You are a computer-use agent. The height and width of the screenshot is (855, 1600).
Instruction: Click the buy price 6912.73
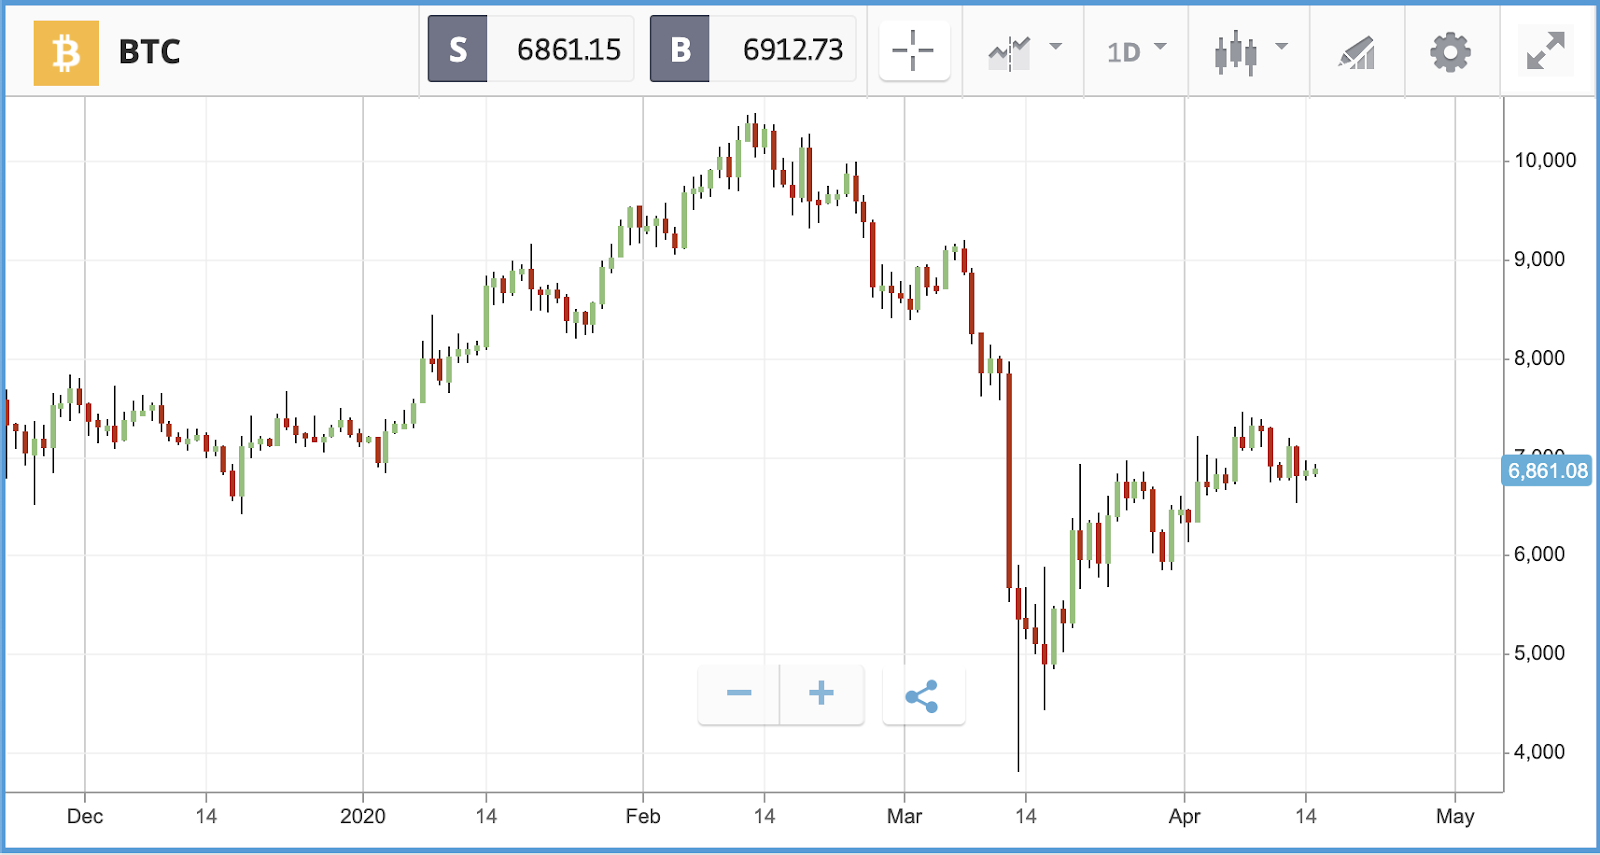point(792,49)
